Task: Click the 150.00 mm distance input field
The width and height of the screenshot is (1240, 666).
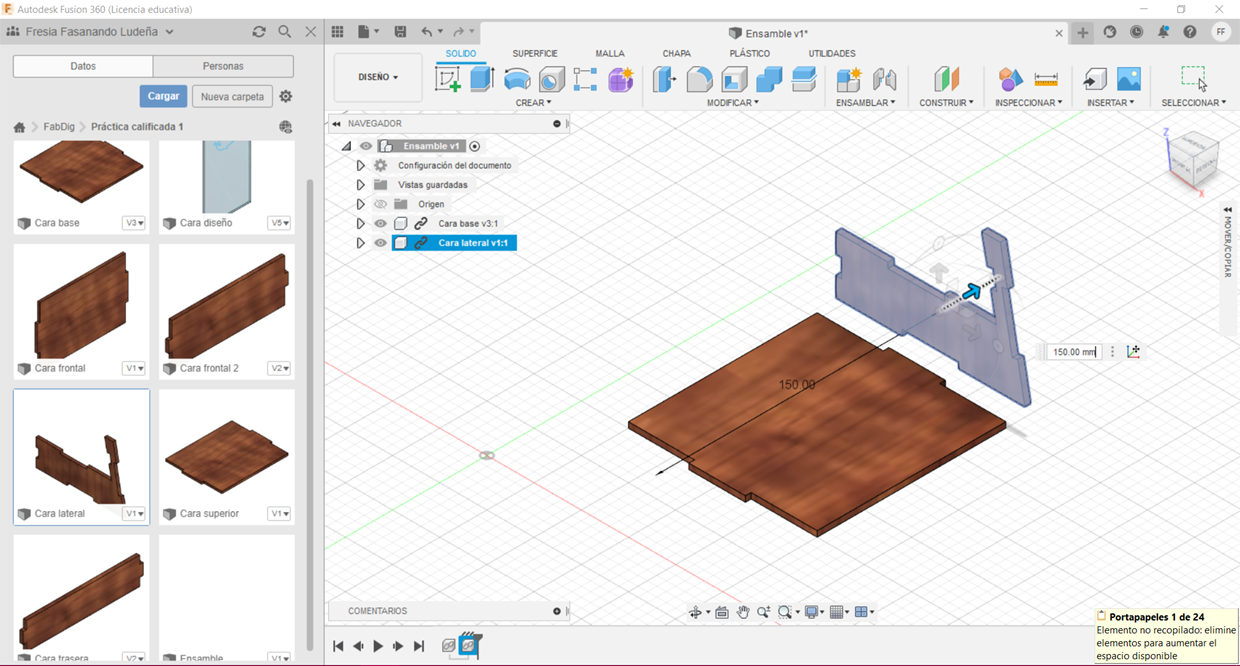Action: [x=1075, y=352]
